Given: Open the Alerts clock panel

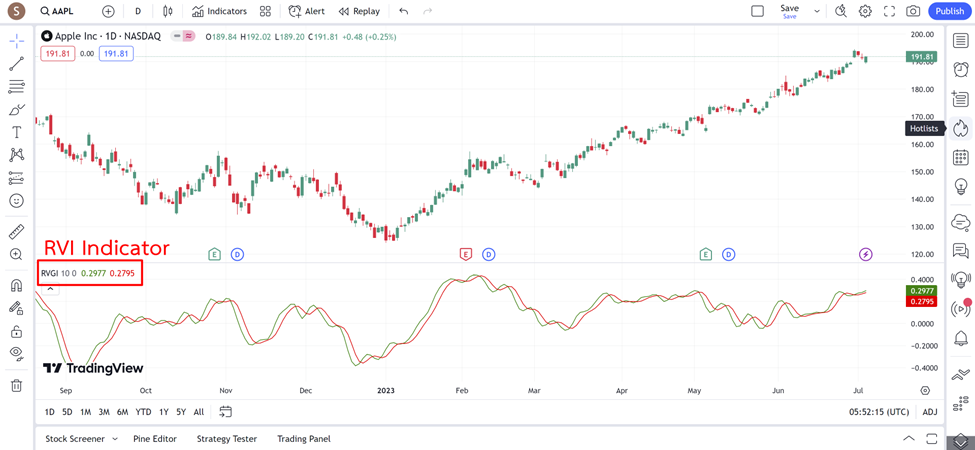Looking at the screenshot, I should coord(961,69).
